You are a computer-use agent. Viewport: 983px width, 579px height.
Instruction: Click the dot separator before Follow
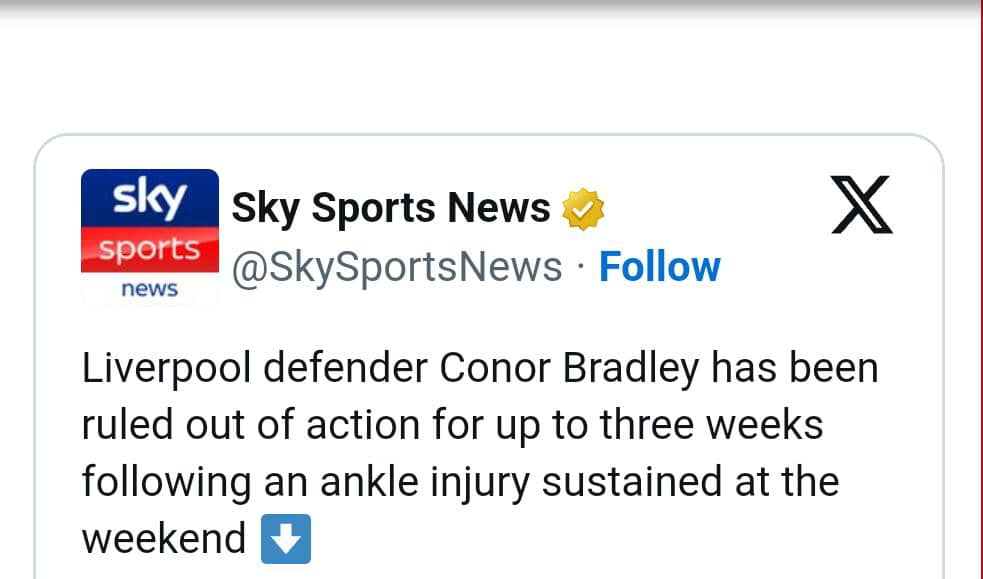[581, 268]
